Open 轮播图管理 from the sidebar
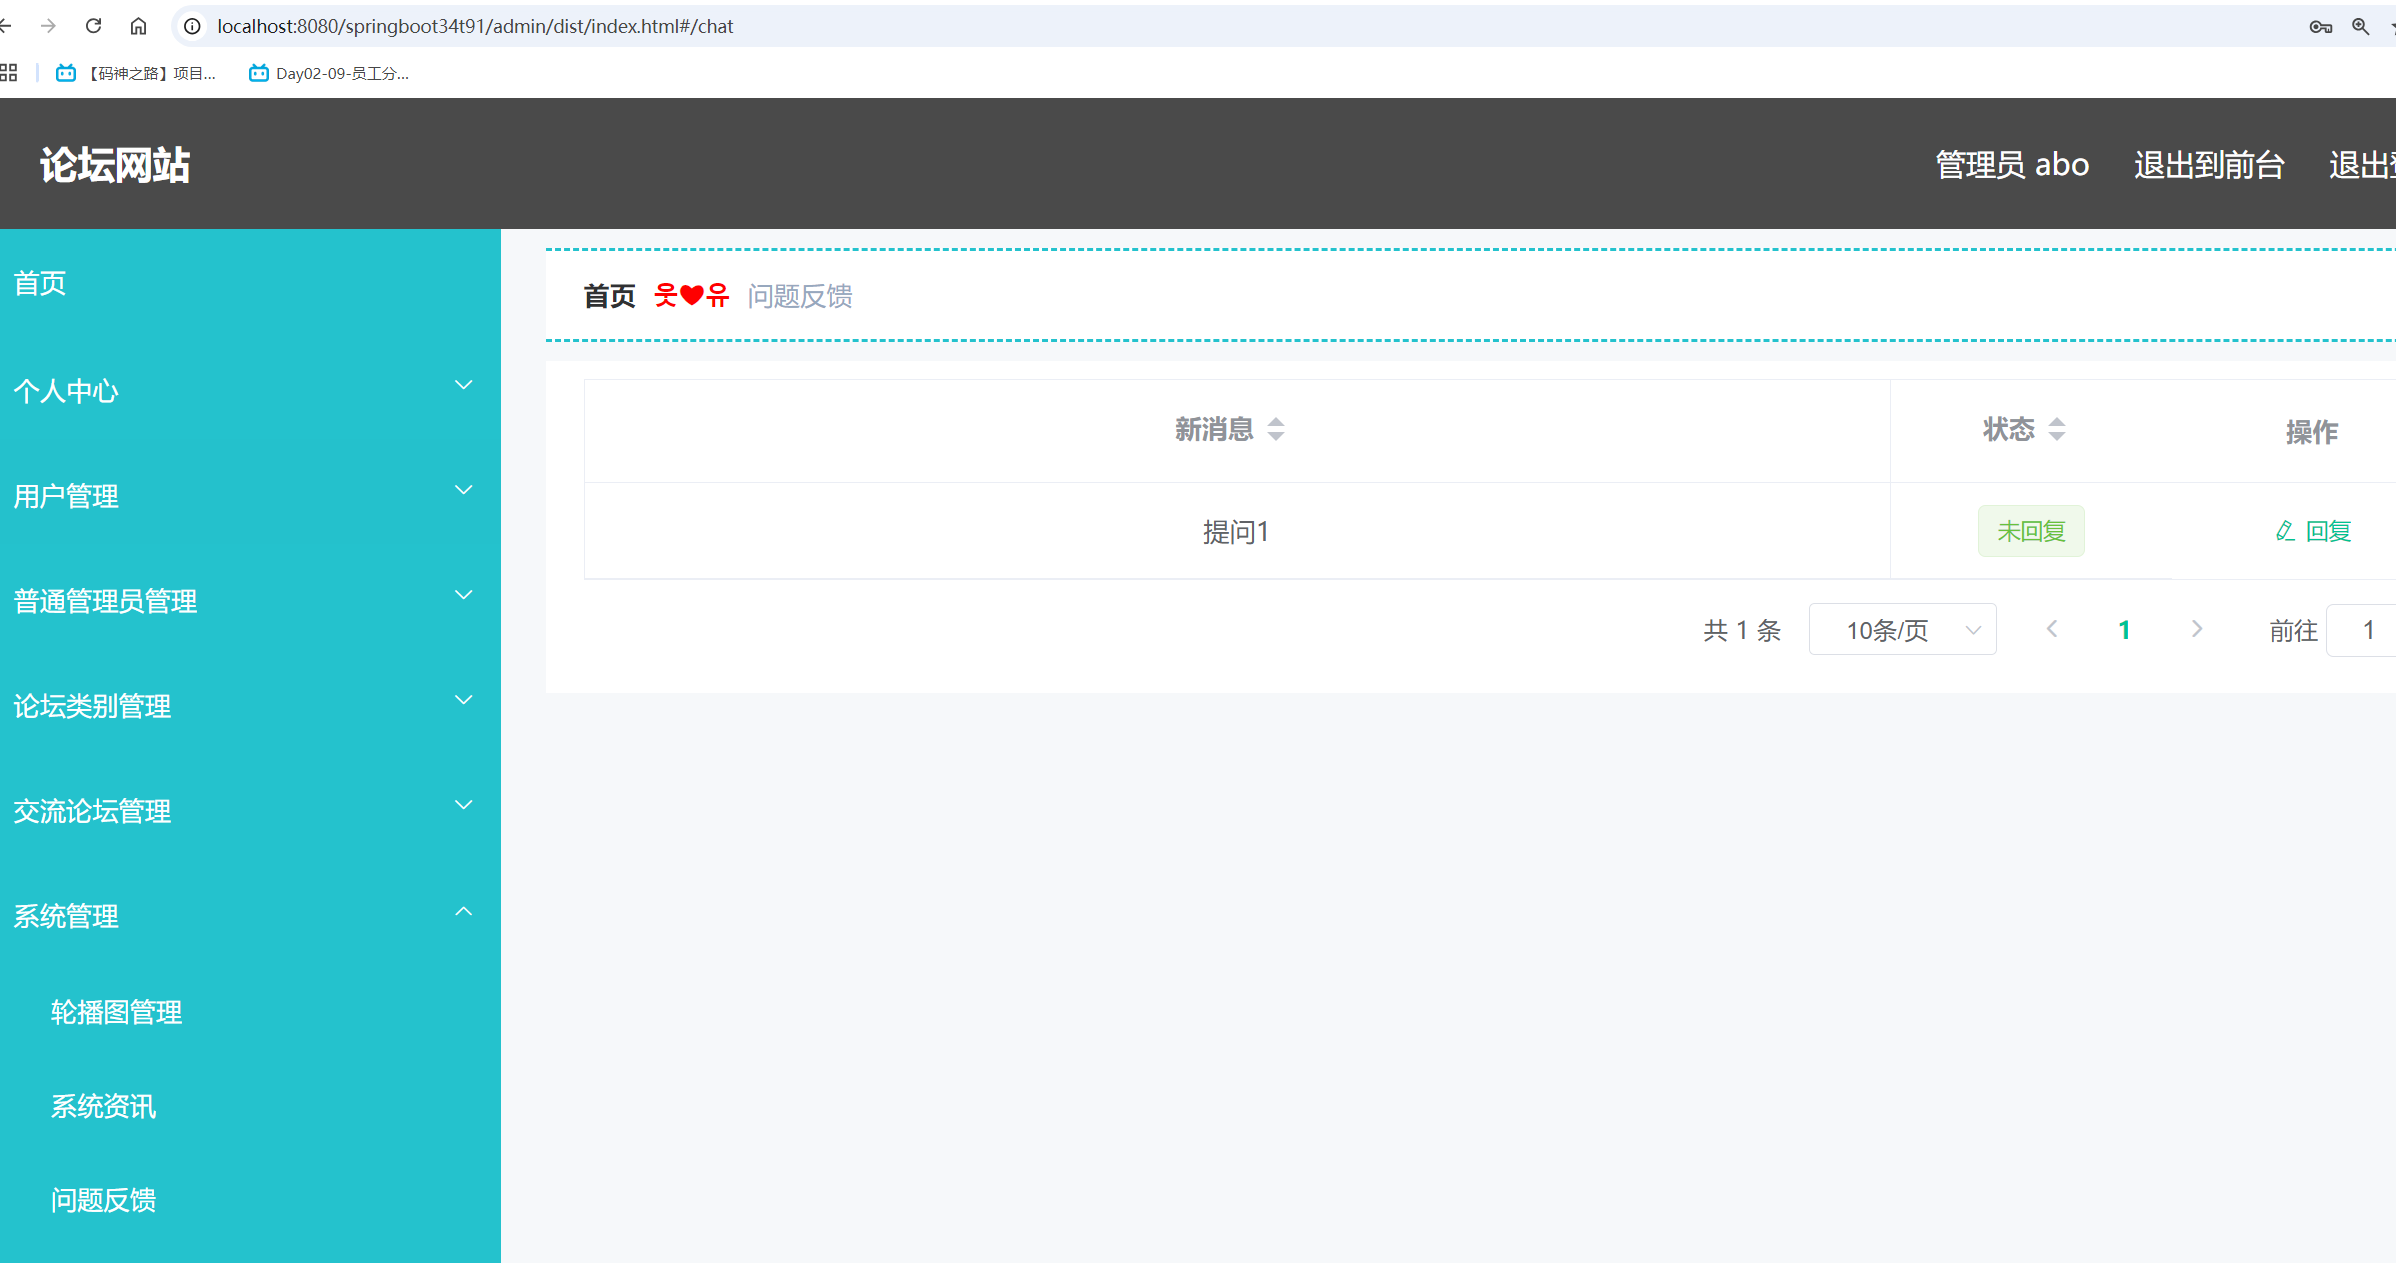This screenshot has height=1263, width=2396. click(x=116, y=1011)
